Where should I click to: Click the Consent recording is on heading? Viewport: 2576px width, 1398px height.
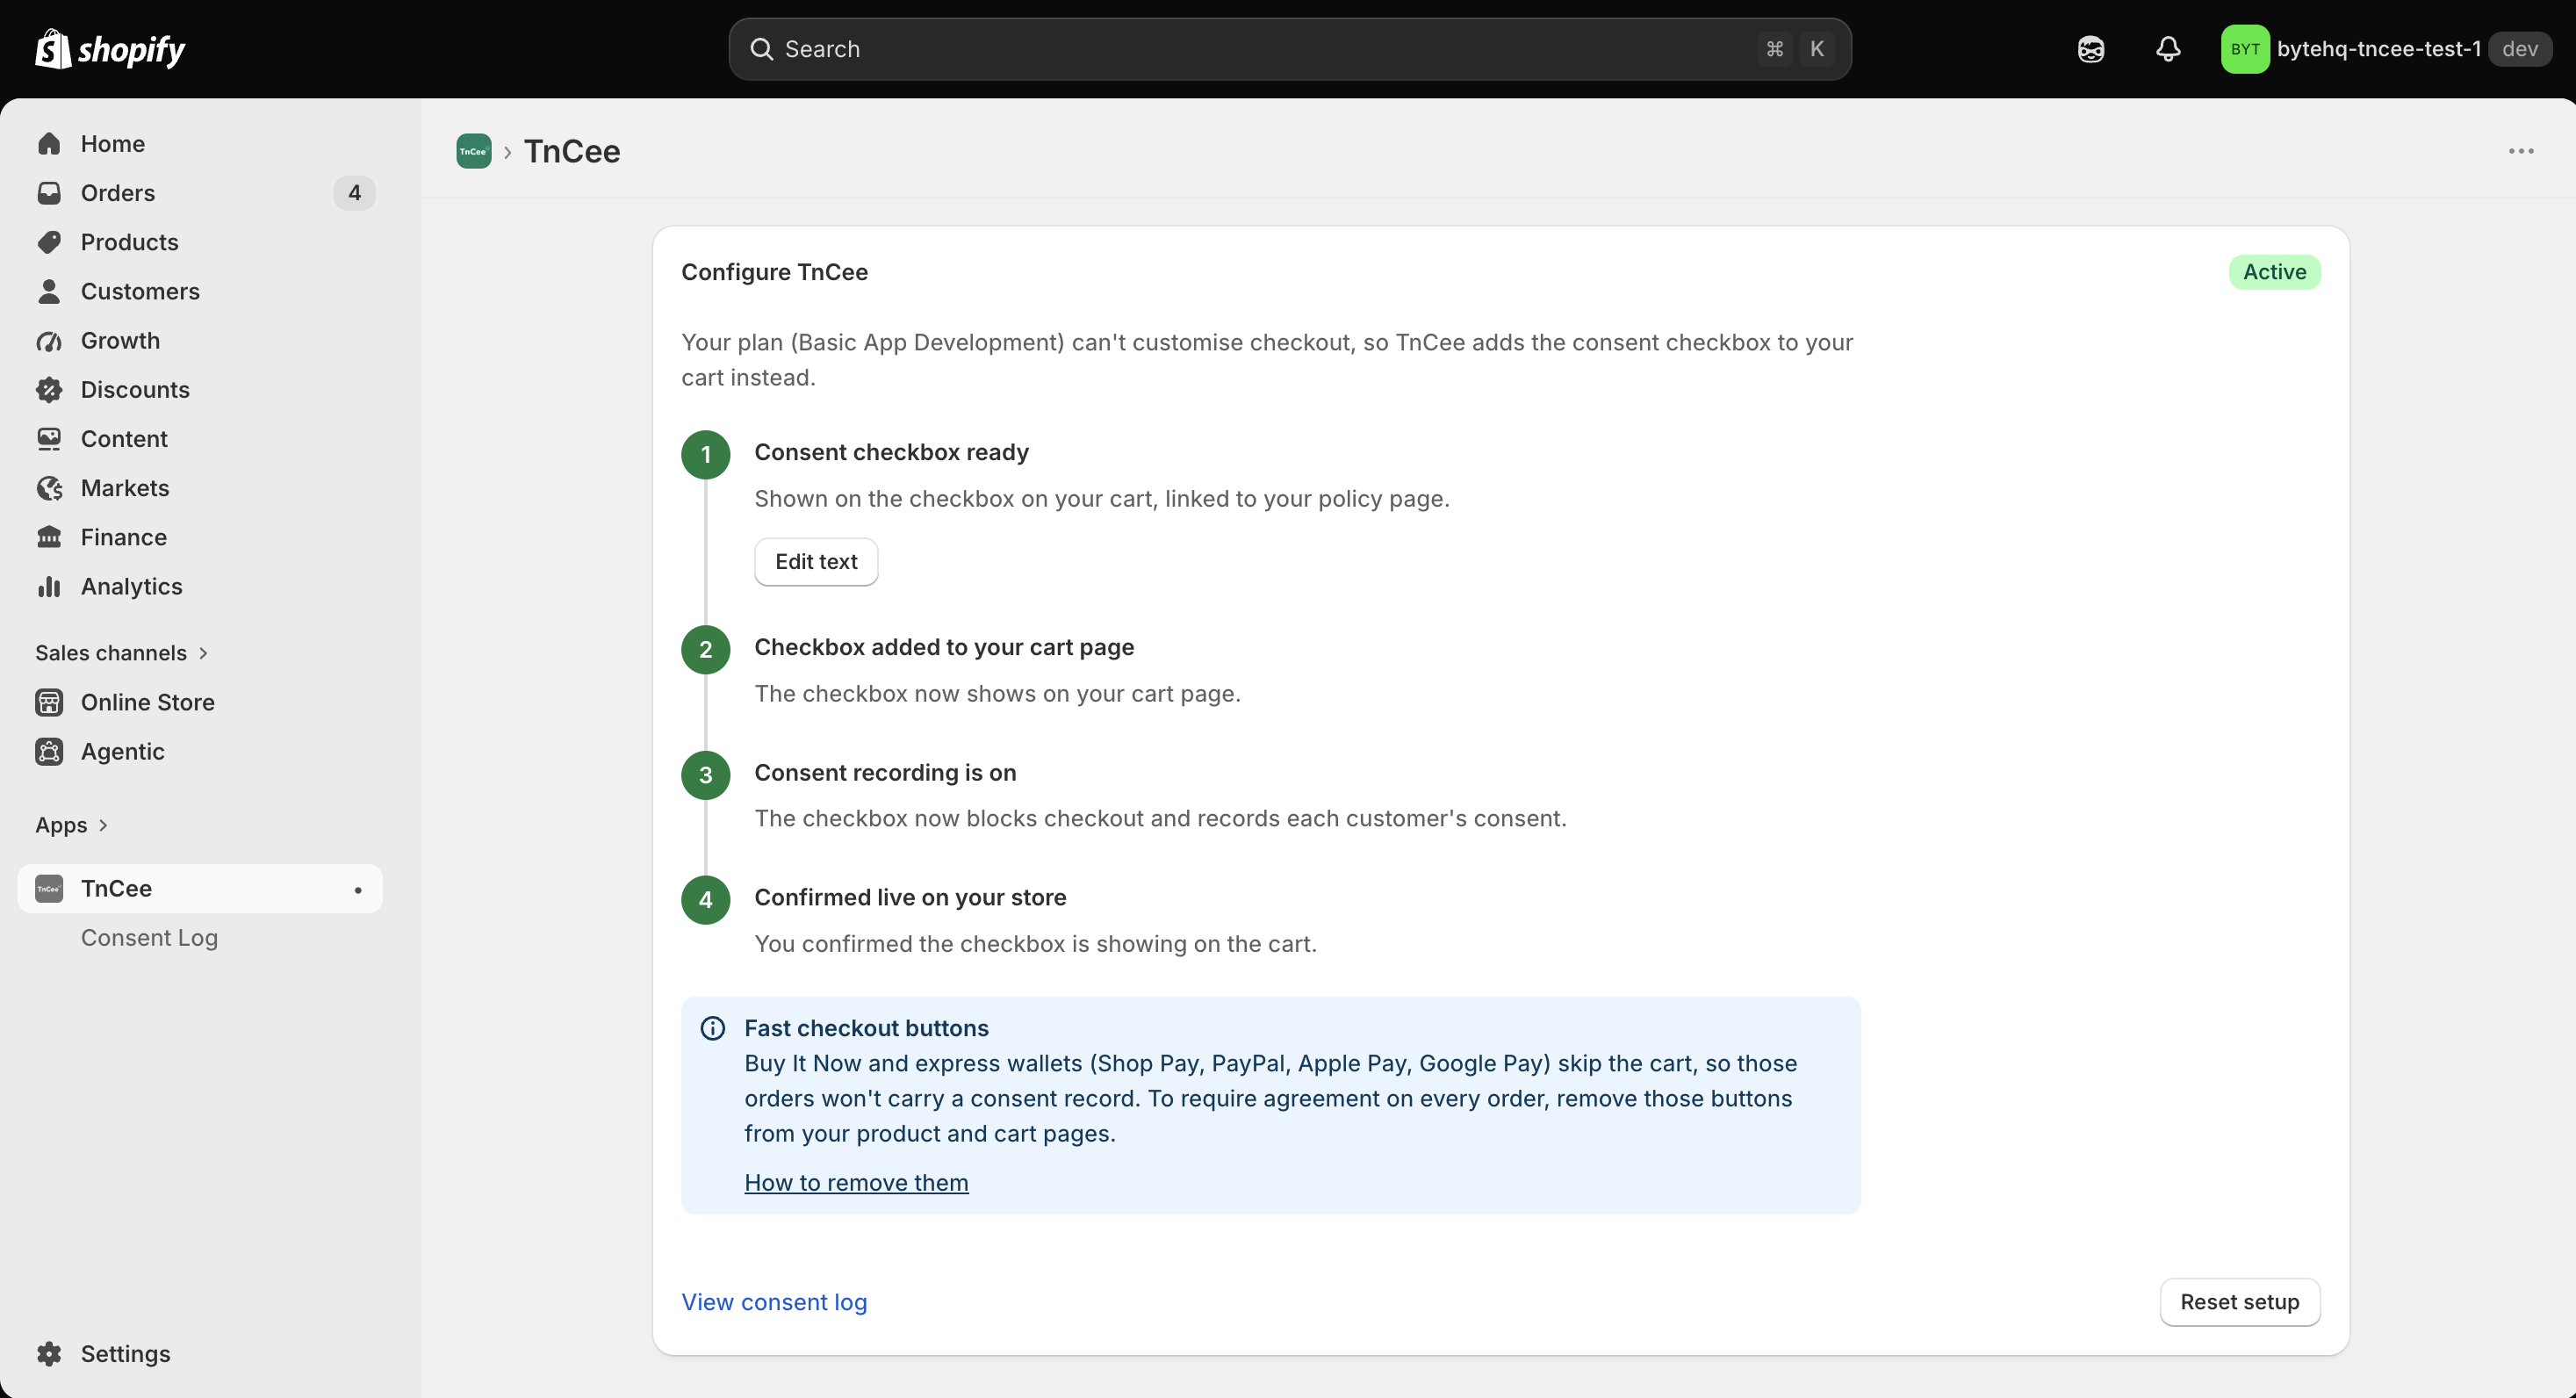coord(885,772)
